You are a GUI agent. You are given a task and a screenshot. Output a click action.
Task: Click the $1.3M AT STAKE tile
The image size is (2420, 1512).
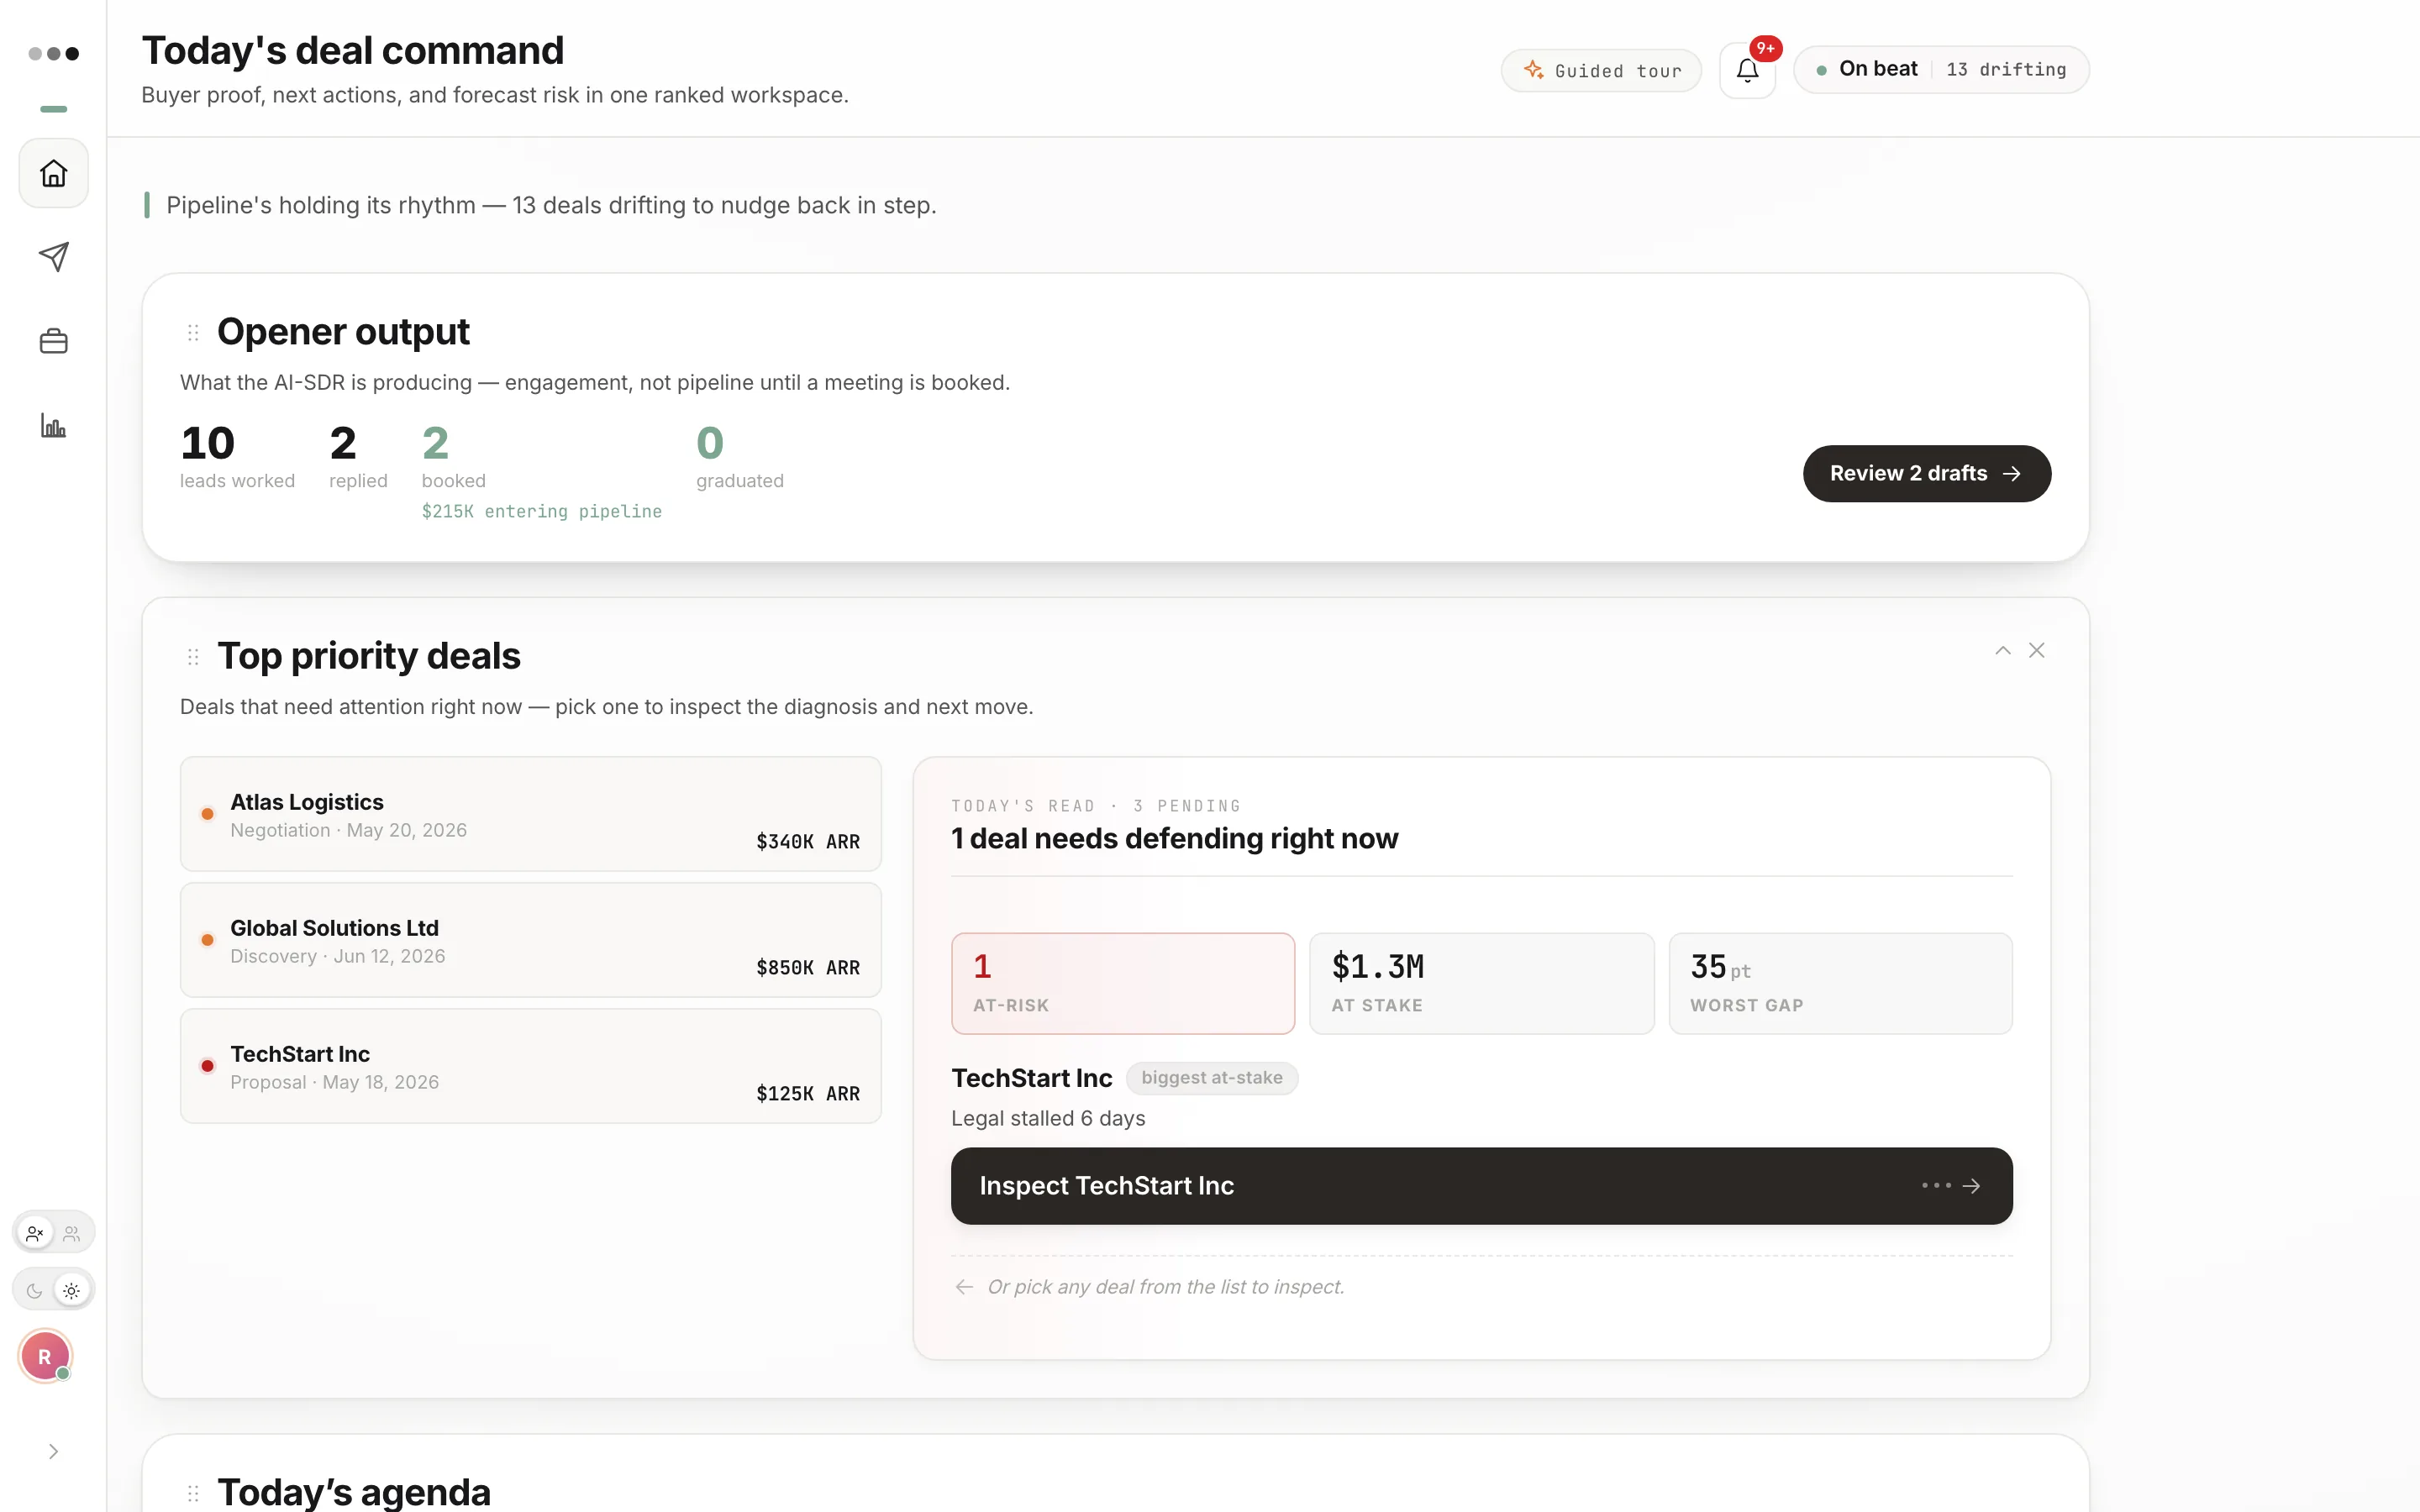(1481, 983)
